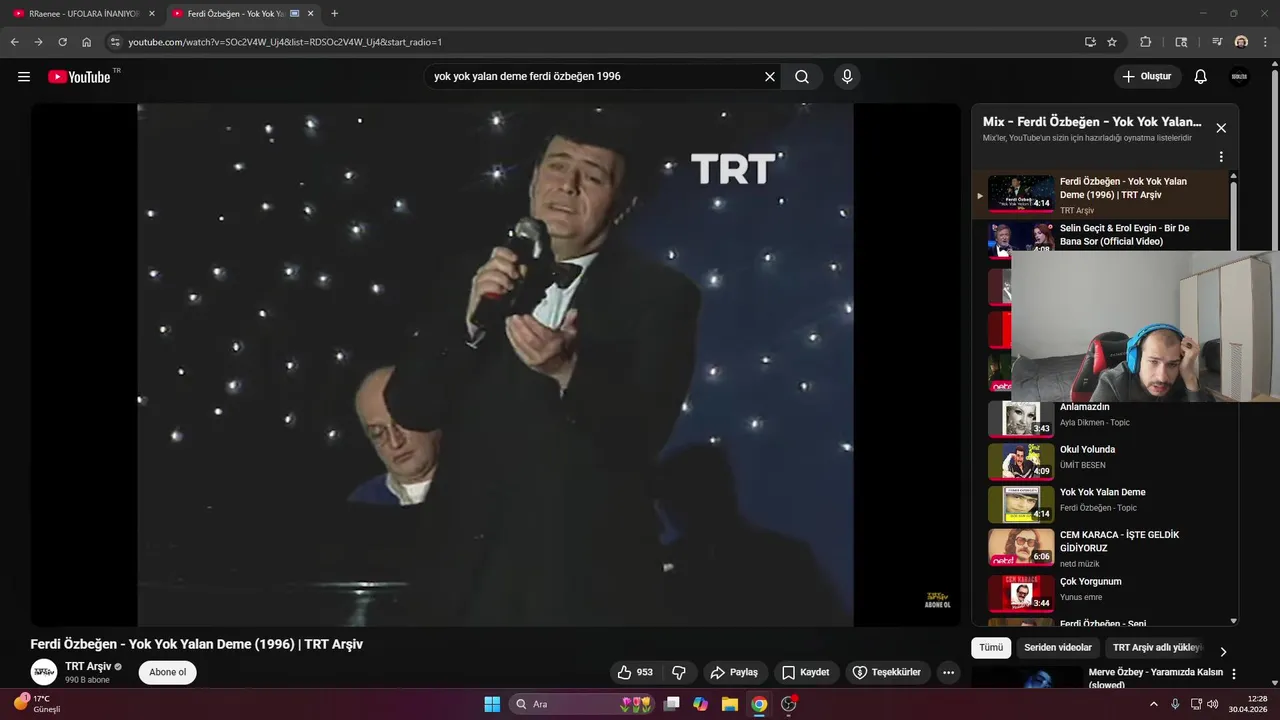
Task: Open the YouTube account avatar menu
Action: [x=1239, y=77]
